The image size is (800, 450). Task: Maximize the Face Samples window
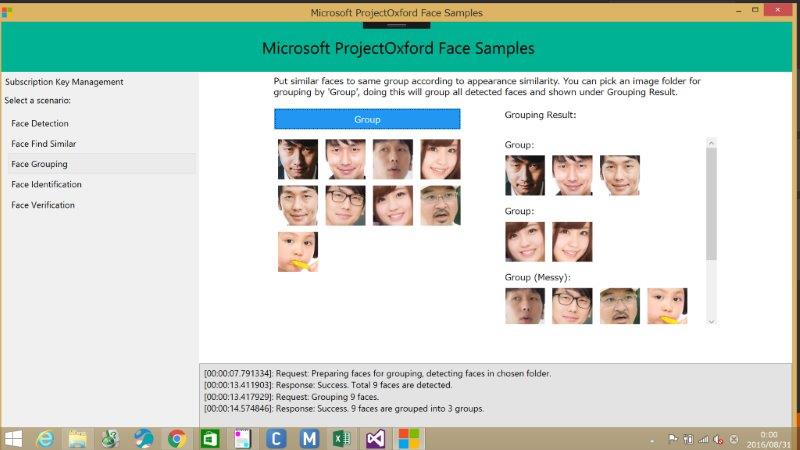pos(755,10)
